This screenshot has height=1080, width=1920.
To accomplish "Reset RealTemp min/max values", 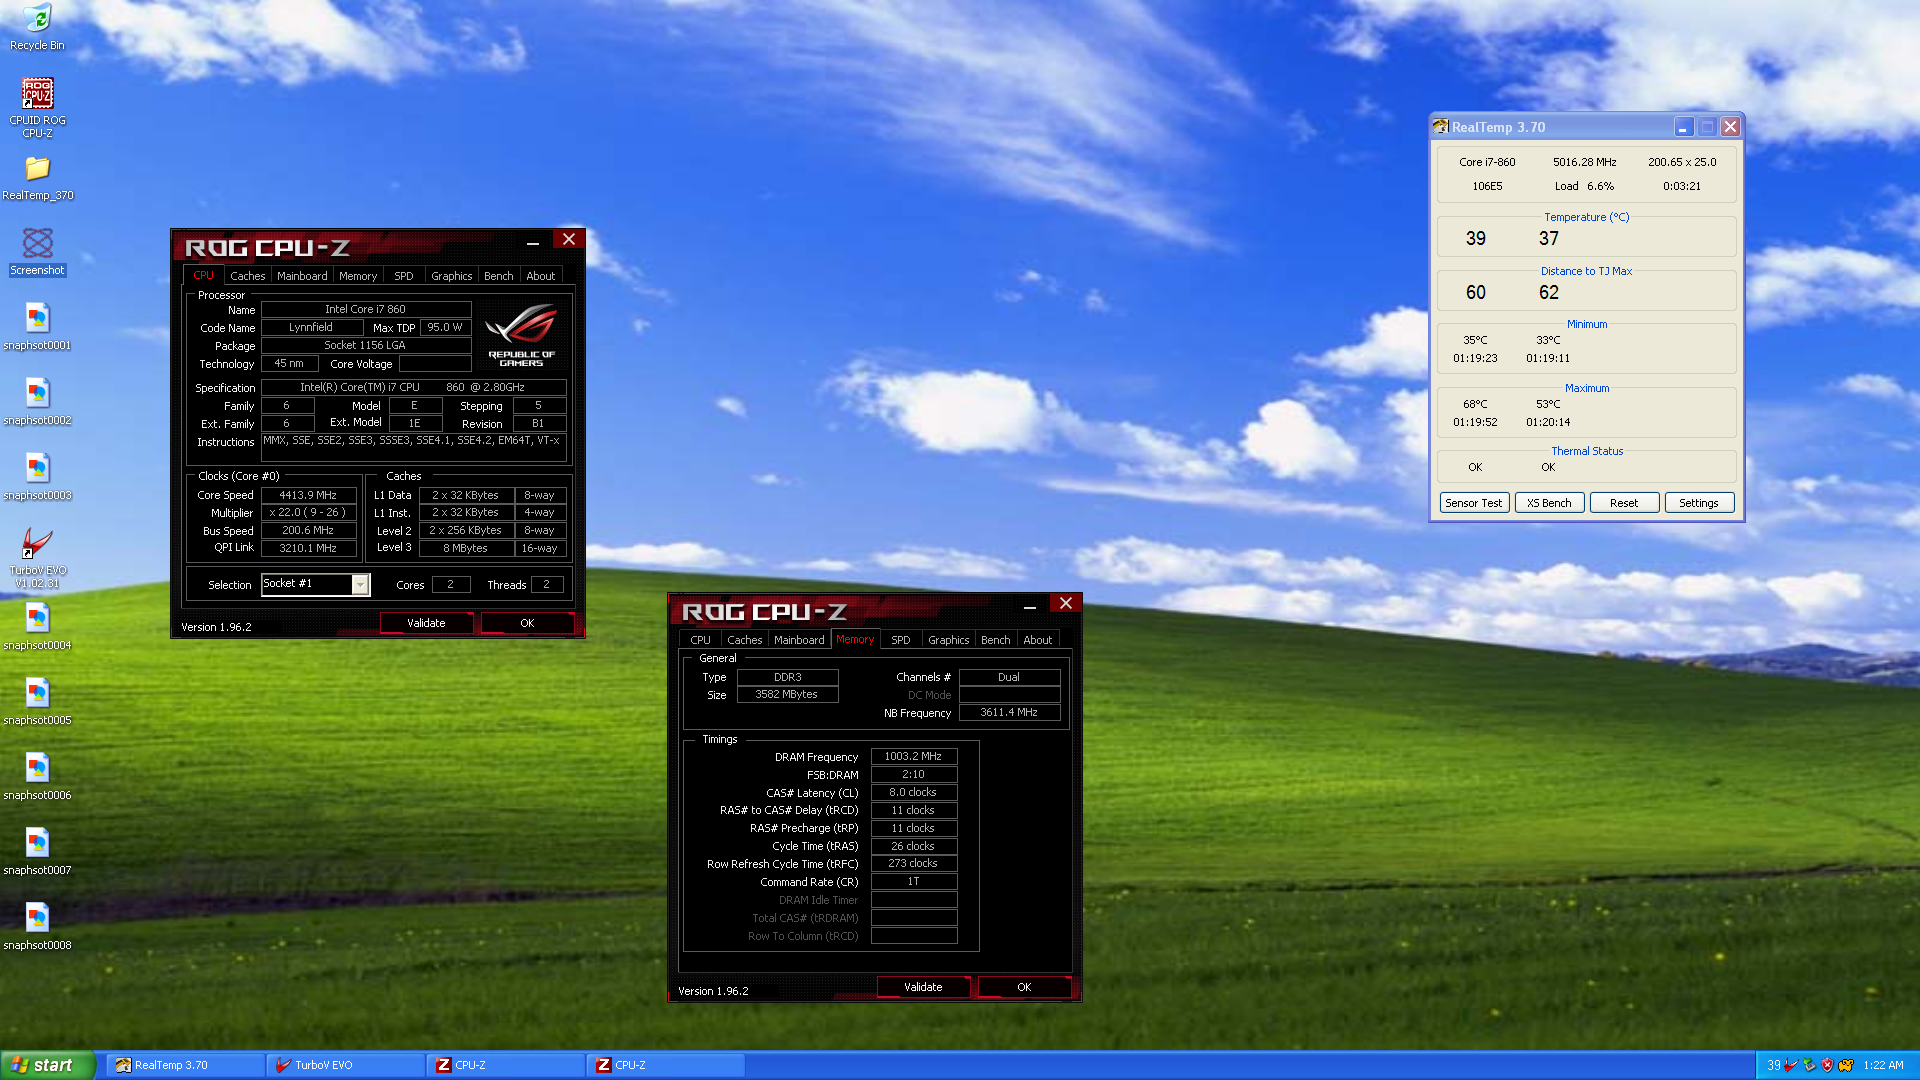I will tap(1624, 503).
